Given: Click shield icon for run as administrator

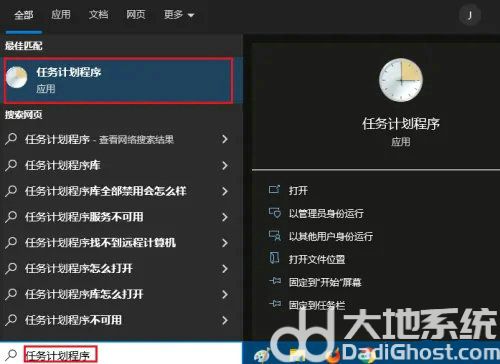Looking at the screenshot, I should coord(275,213).
